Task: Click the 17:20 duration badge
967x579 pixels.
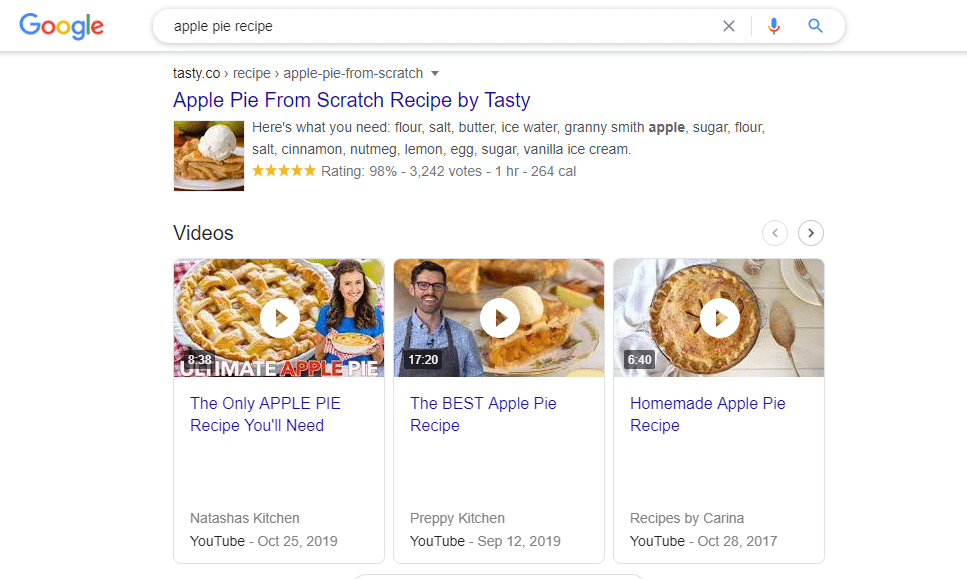Action: coord(423,360)
